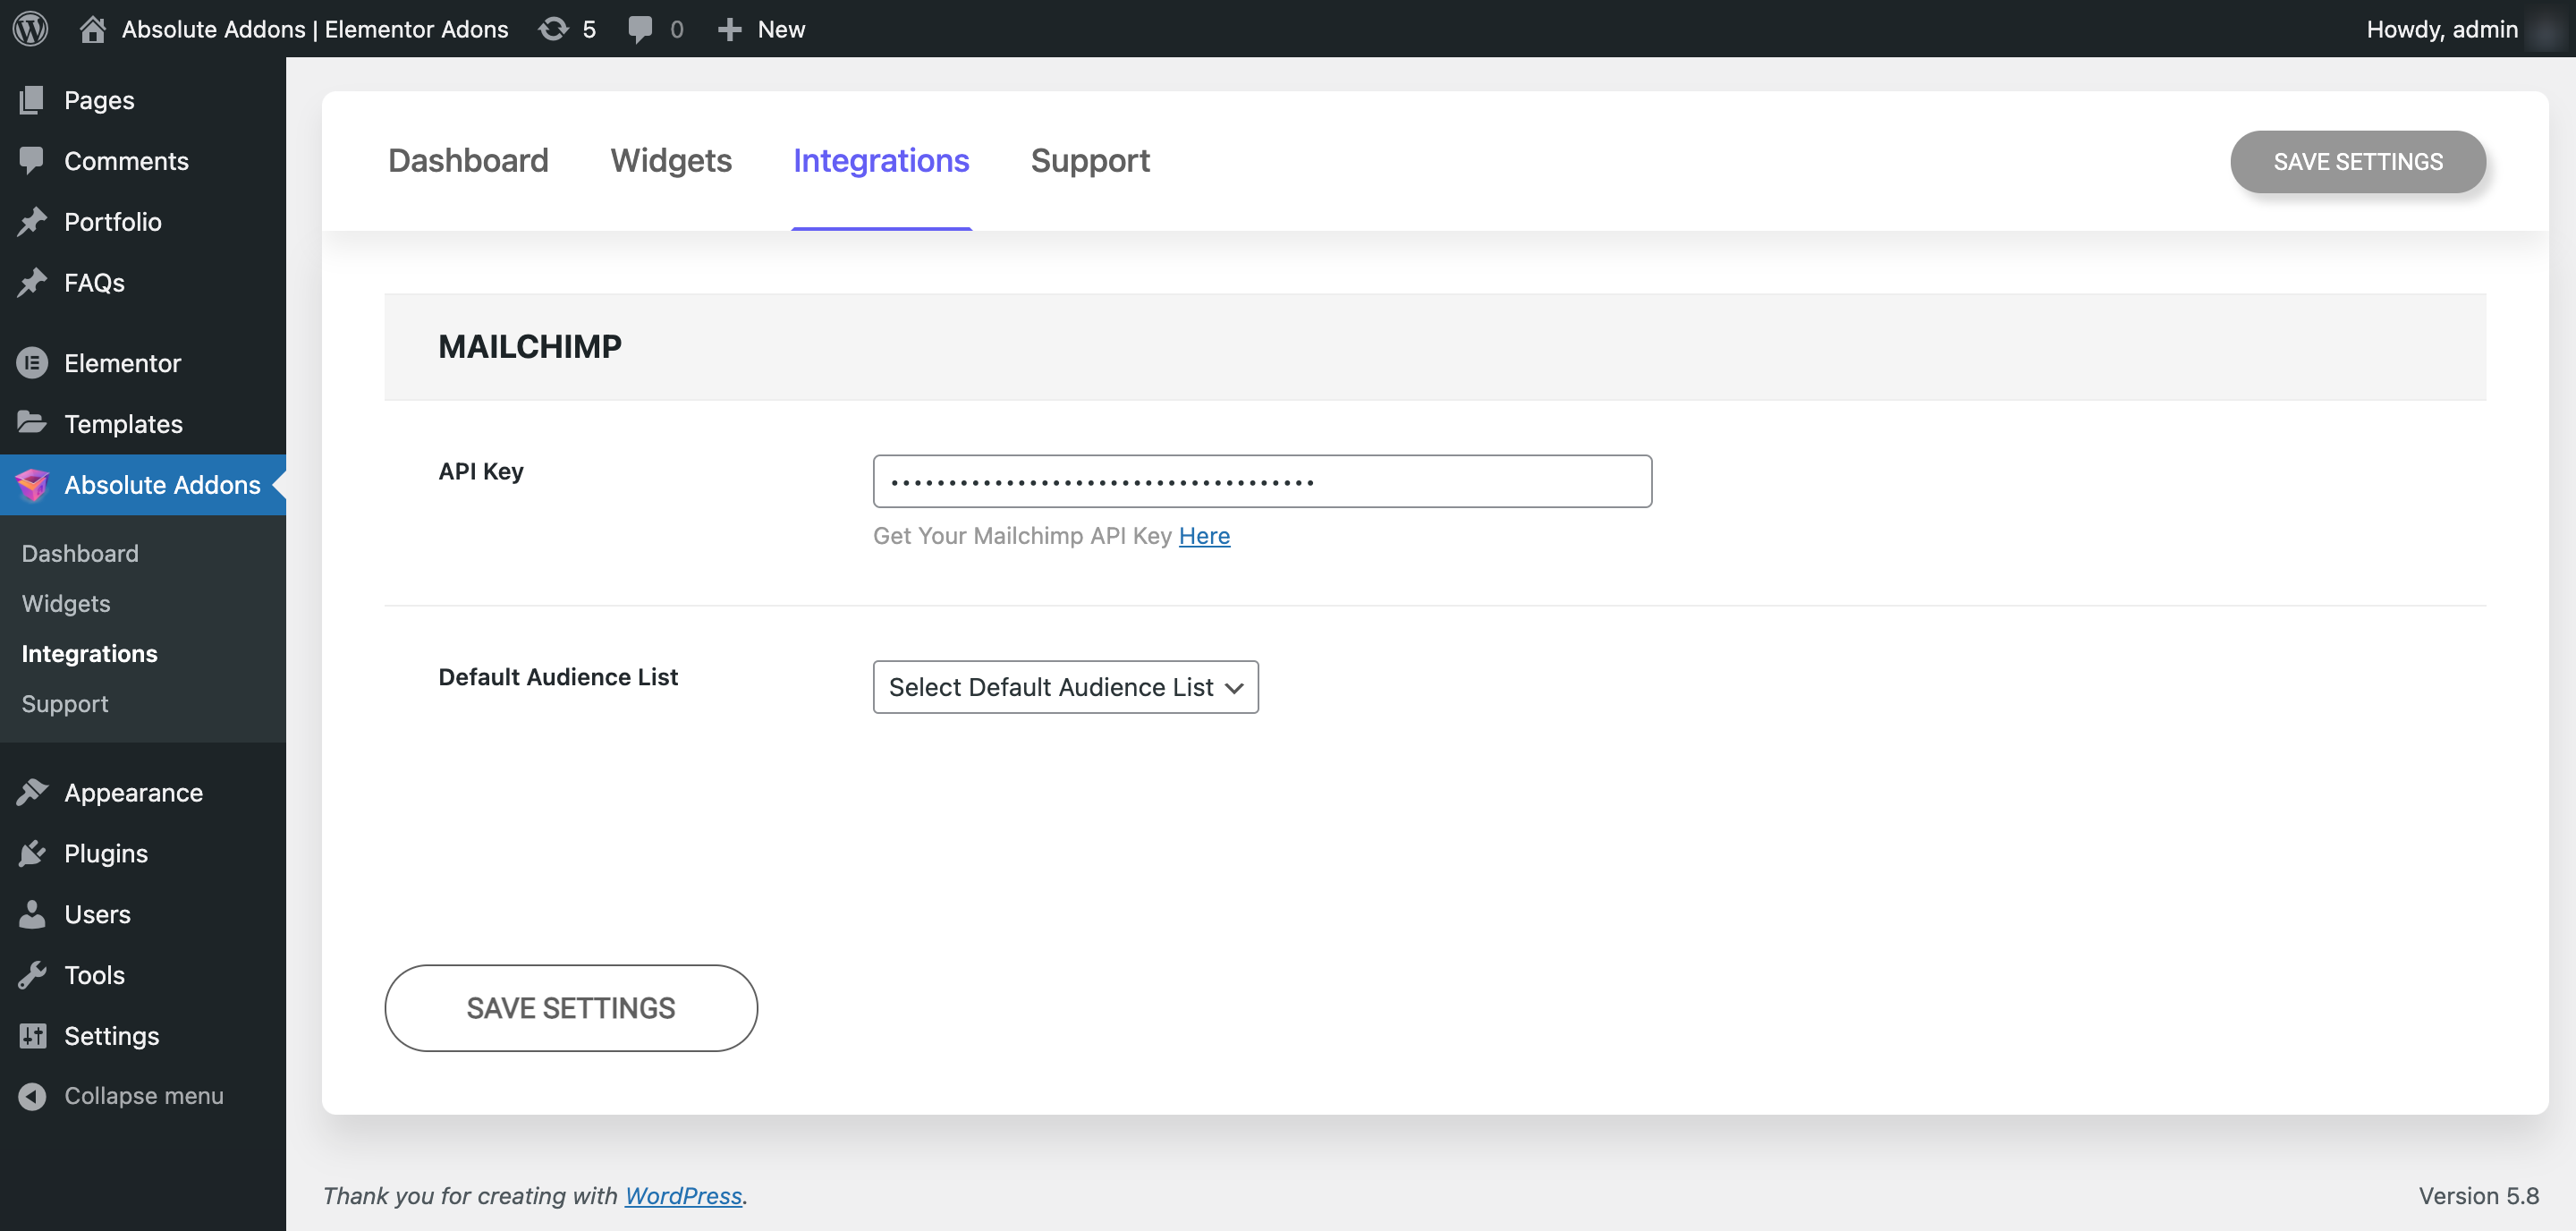
Task: Open the Comments menu label
Action: (x=126, y=161)
